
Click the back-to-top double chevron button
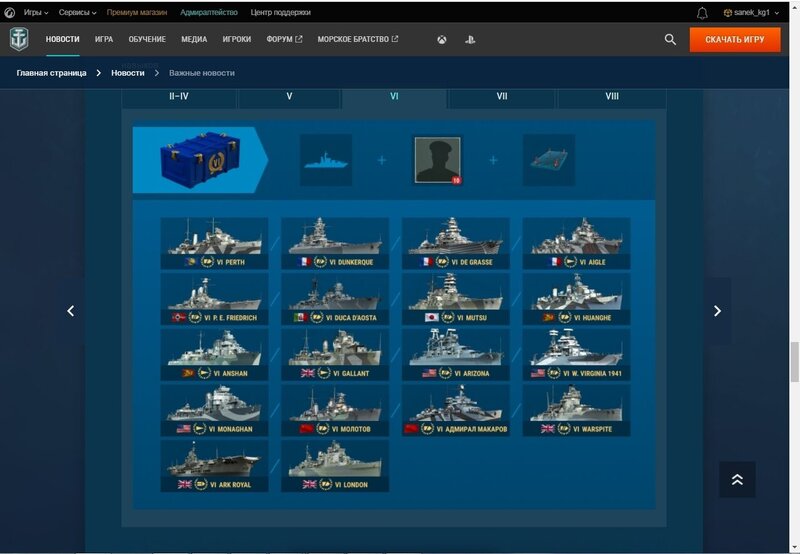point(737,480)
